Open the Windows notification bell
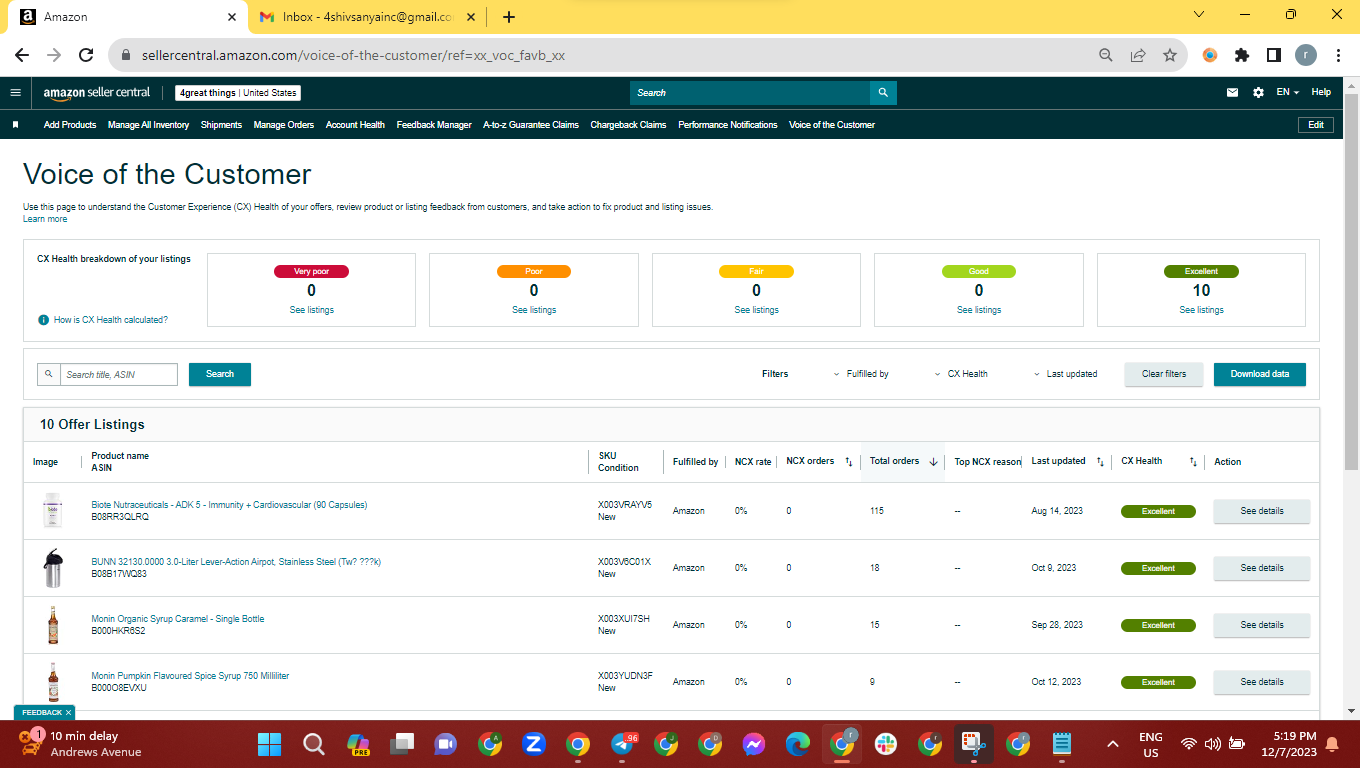This screenshot has height=768, width=1360. pyautogui.click(x=1332, y=744)
